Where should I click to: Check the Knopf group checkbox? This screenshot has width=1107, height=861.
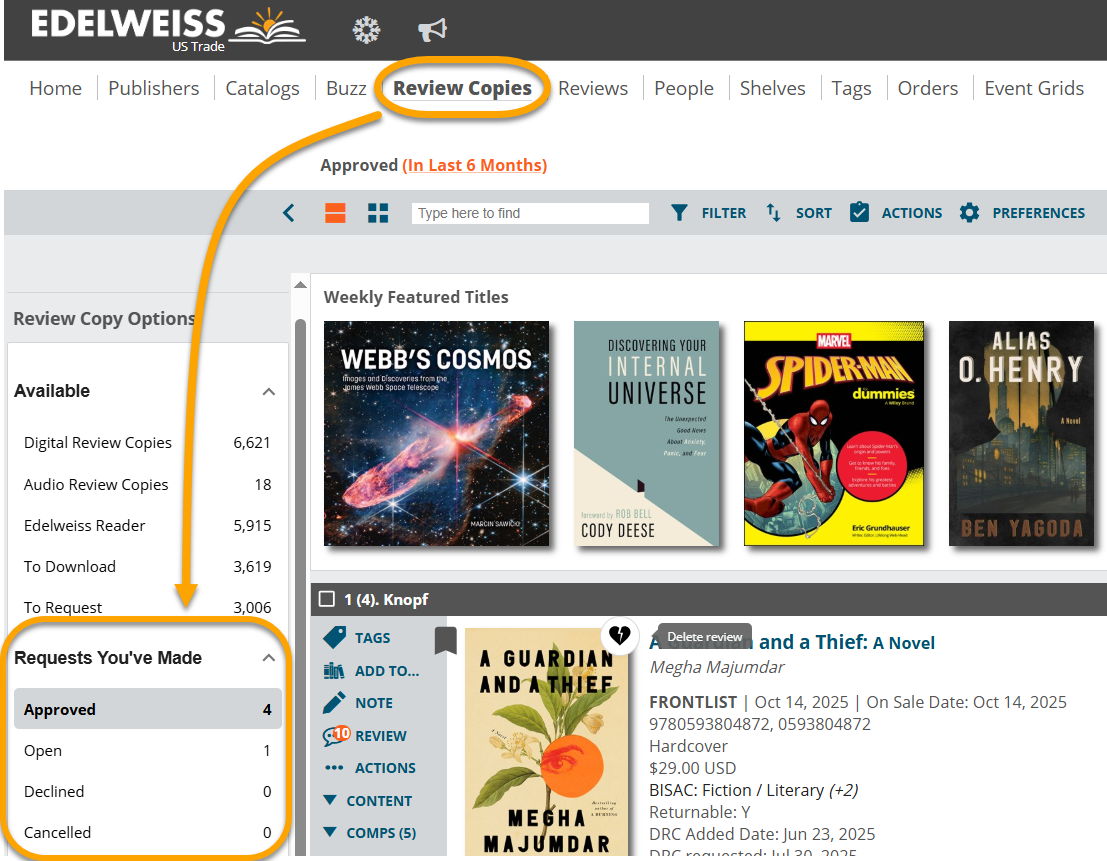[326, 599]
